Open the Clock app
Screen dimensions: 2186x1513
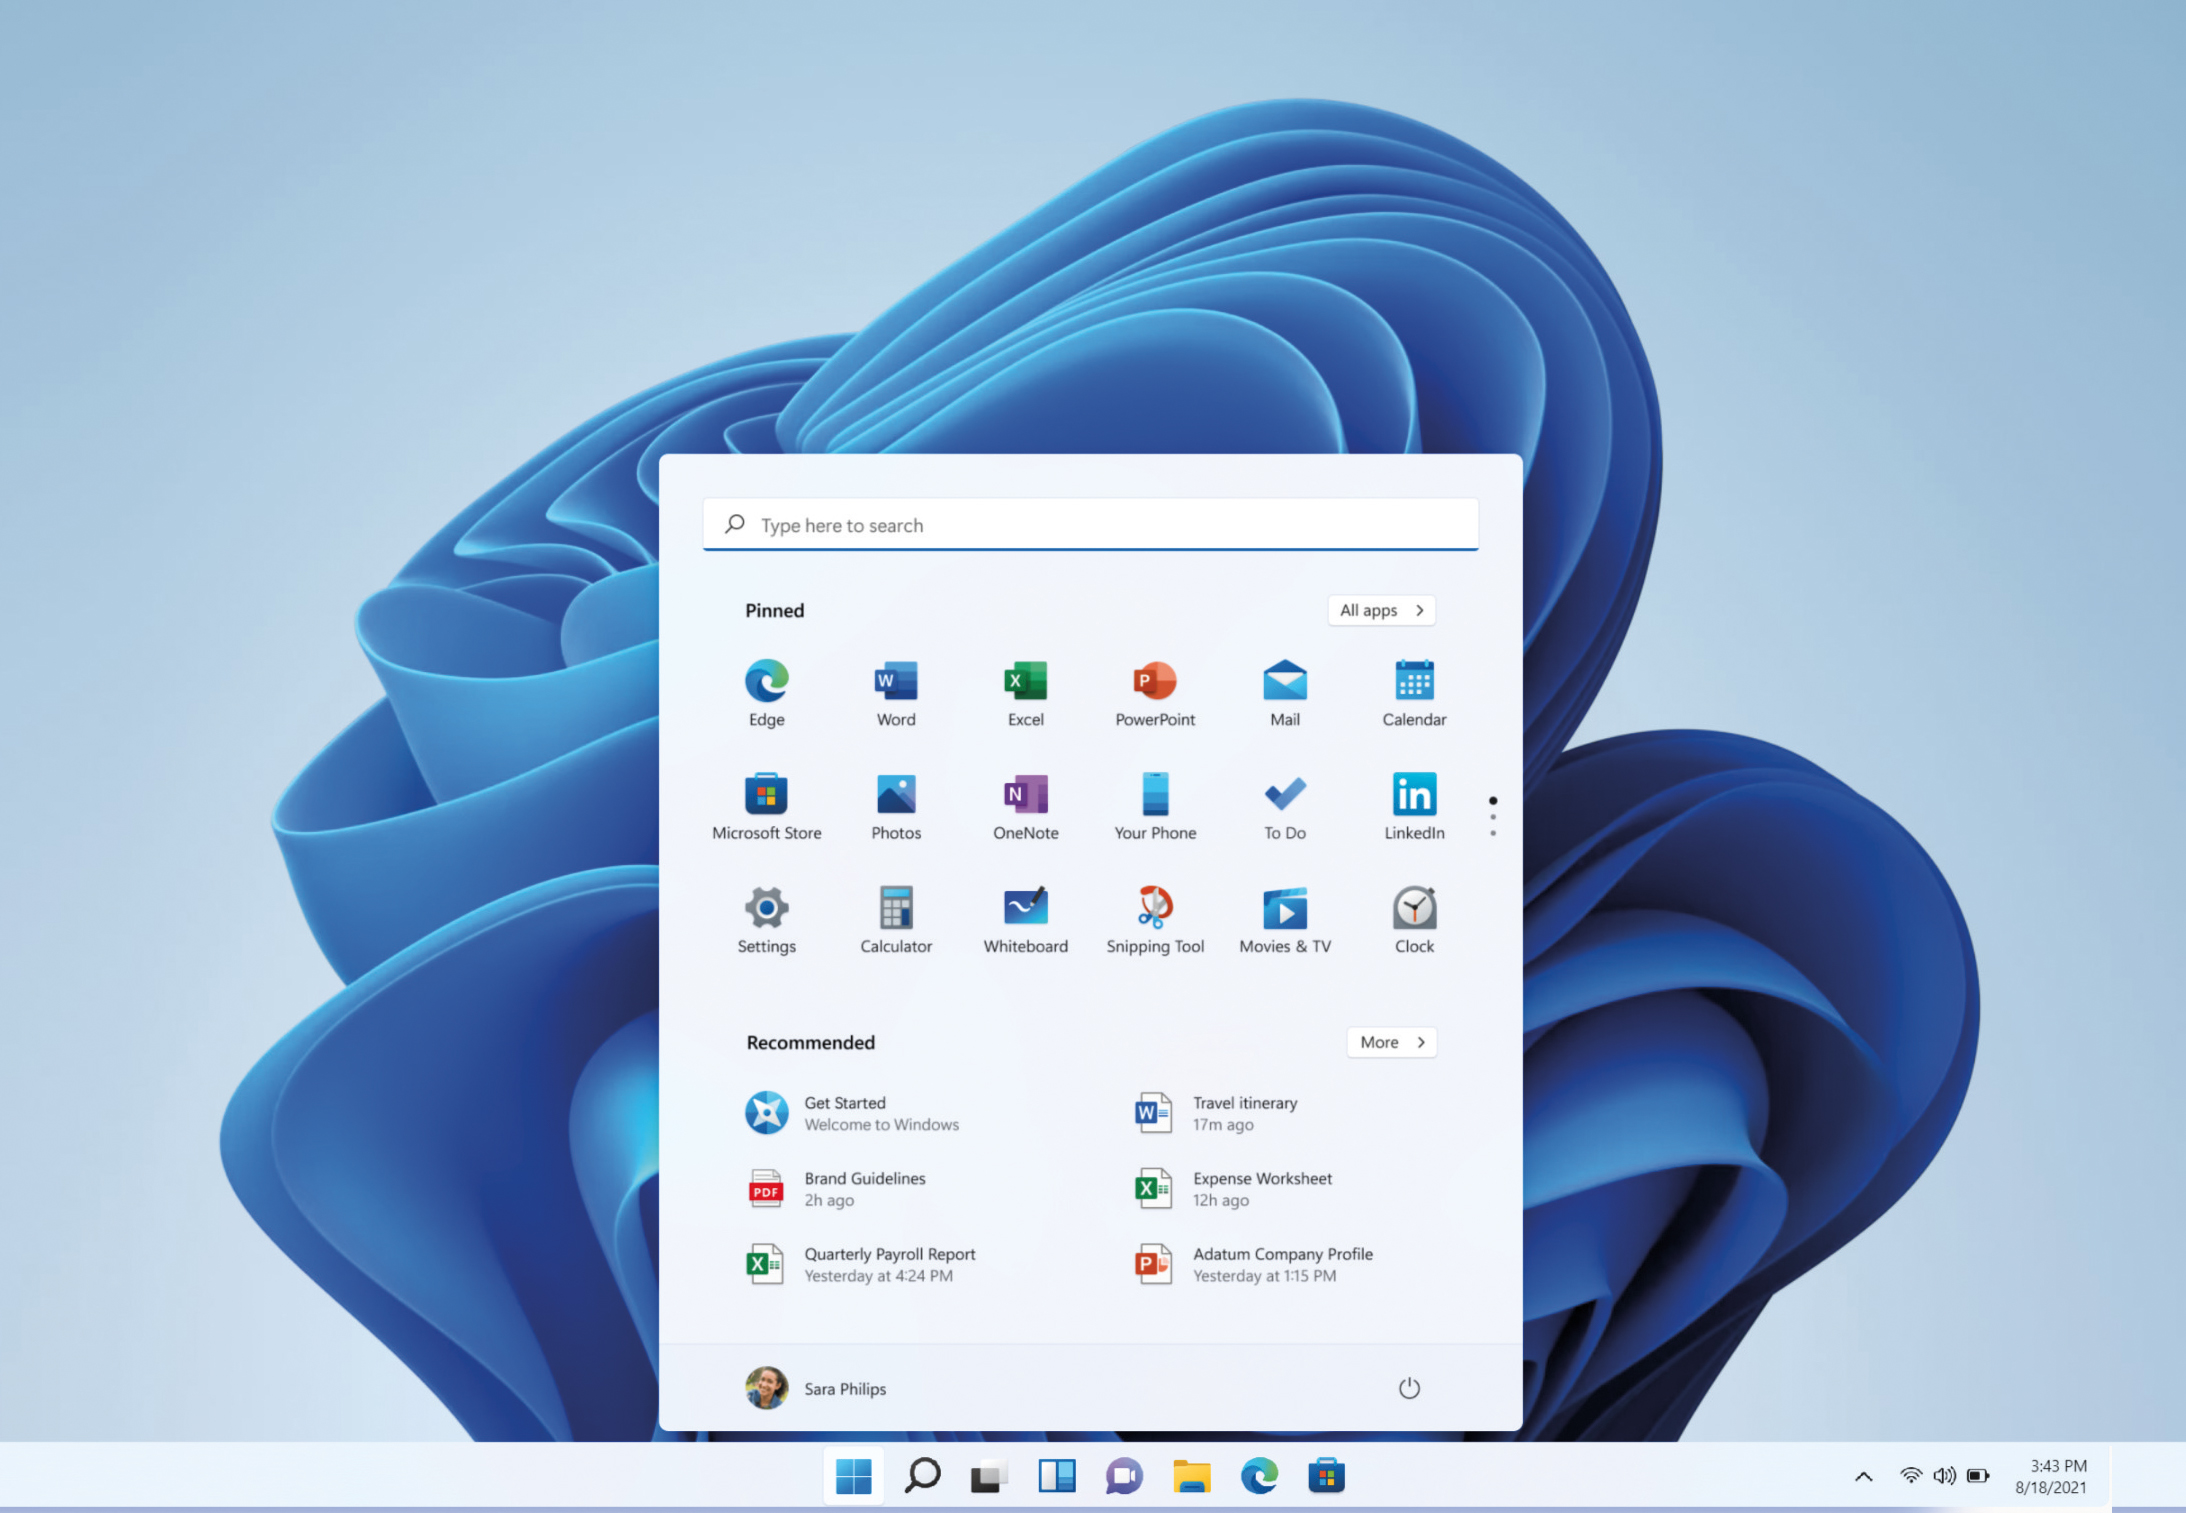[1413, 919]
